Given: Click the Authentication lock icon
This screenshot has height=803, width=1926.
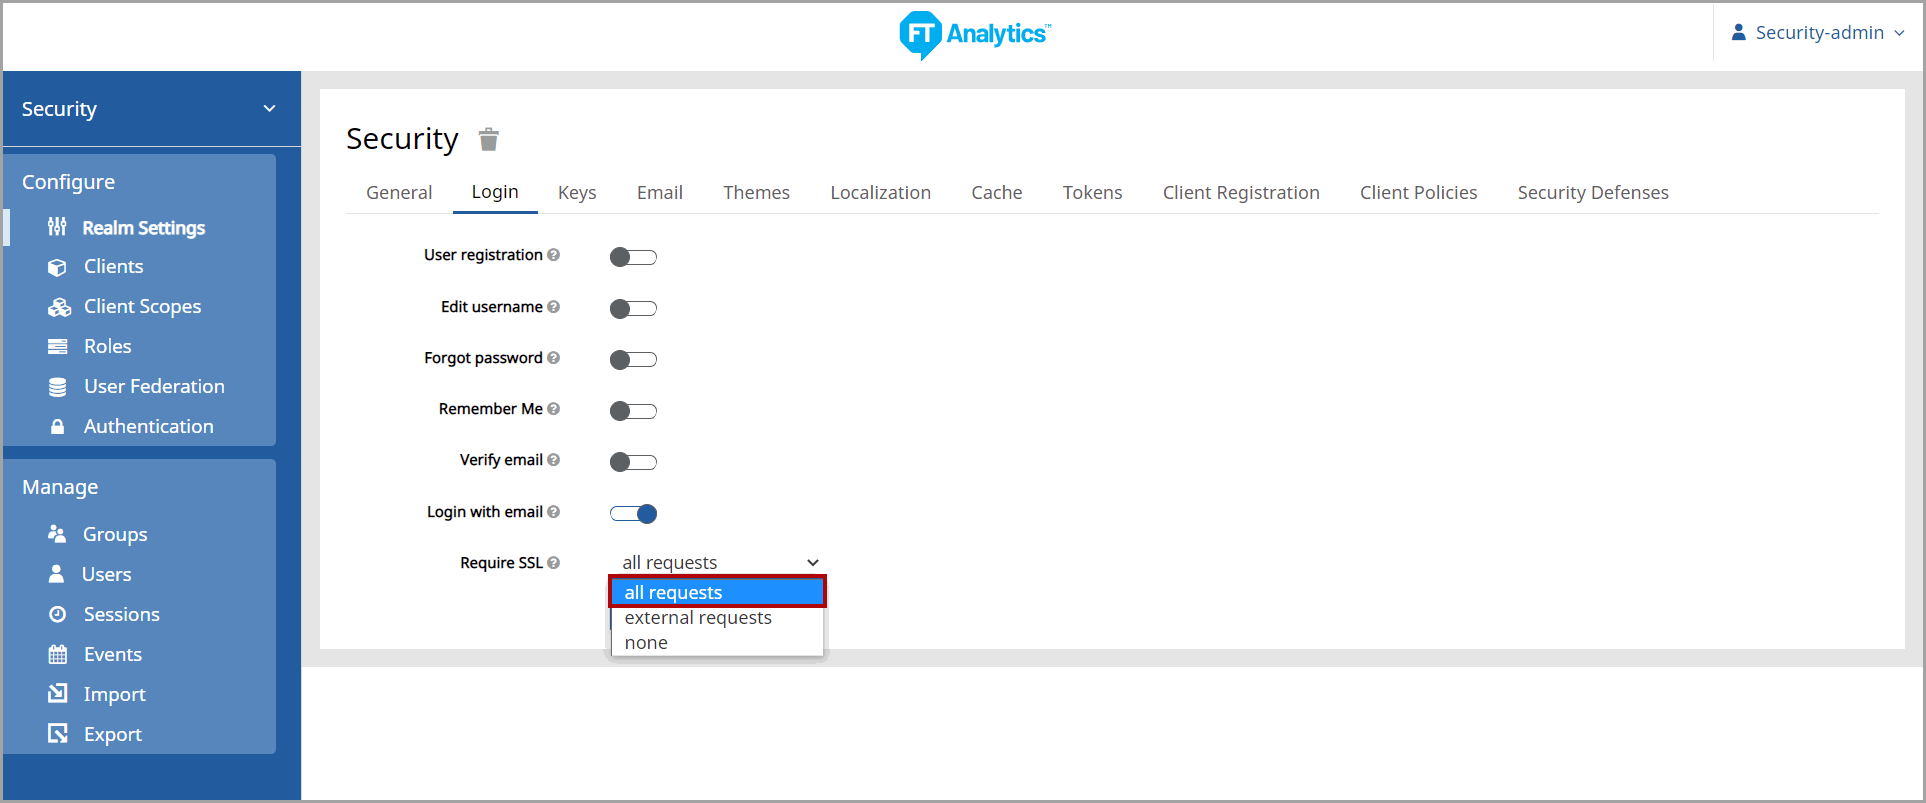Looking at the screenshot, I should (58, 427).
